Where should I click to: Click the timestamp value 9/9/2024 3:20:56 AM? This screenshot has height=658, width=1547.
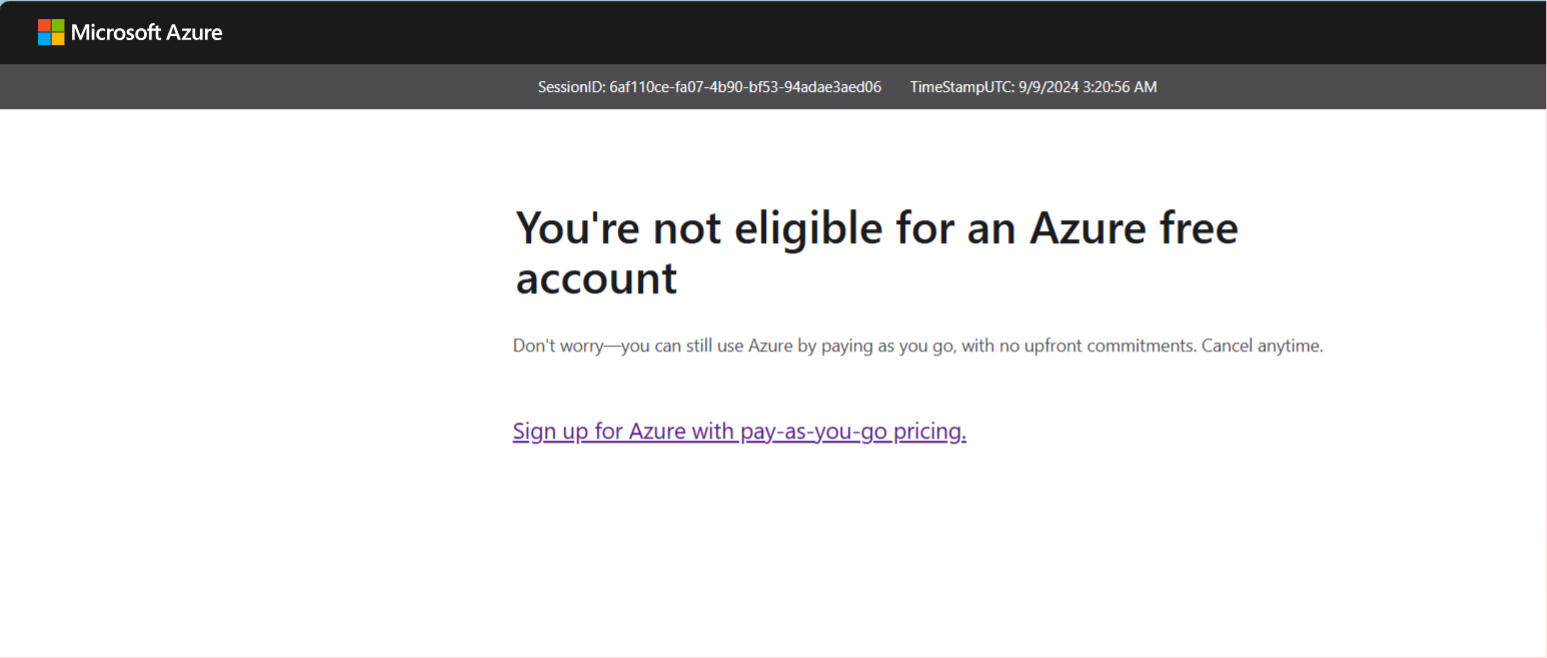tap(1088, 87)
